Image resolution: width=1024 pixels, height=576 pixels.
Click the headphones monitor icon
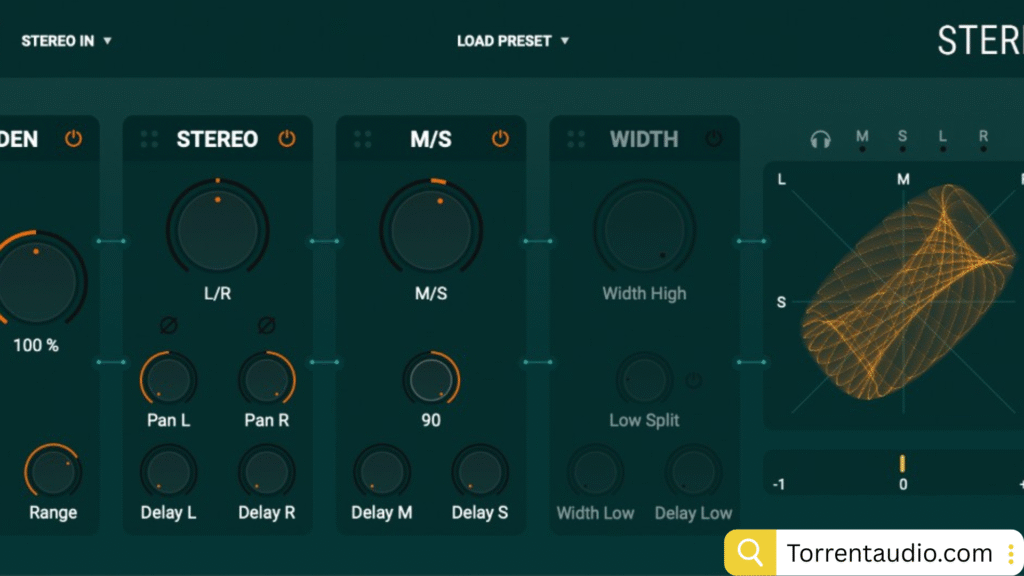tap(820, 139)
